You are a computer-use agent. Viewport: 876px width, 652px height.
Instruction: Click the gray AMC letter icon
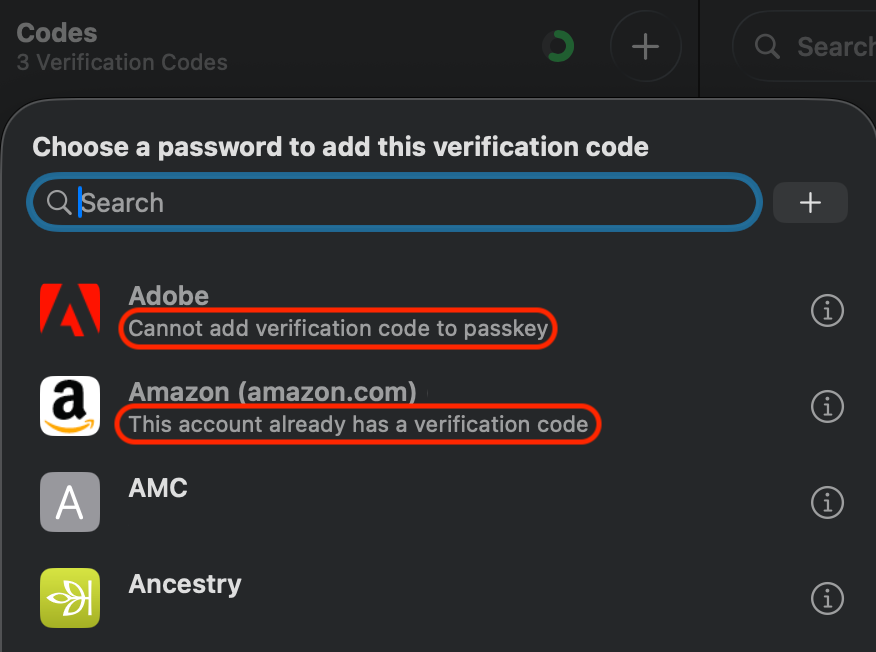(70, 502)
